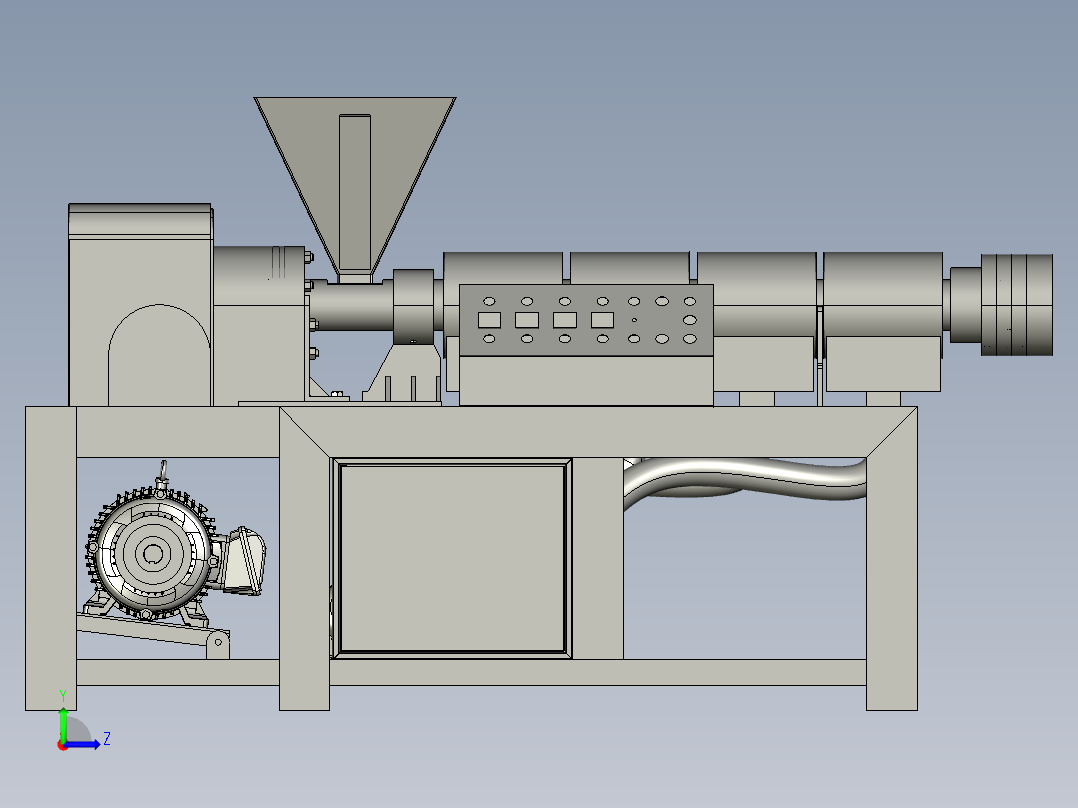Click the frame's far-left vertical leg

pyautogui.click(x=51, y=558)
